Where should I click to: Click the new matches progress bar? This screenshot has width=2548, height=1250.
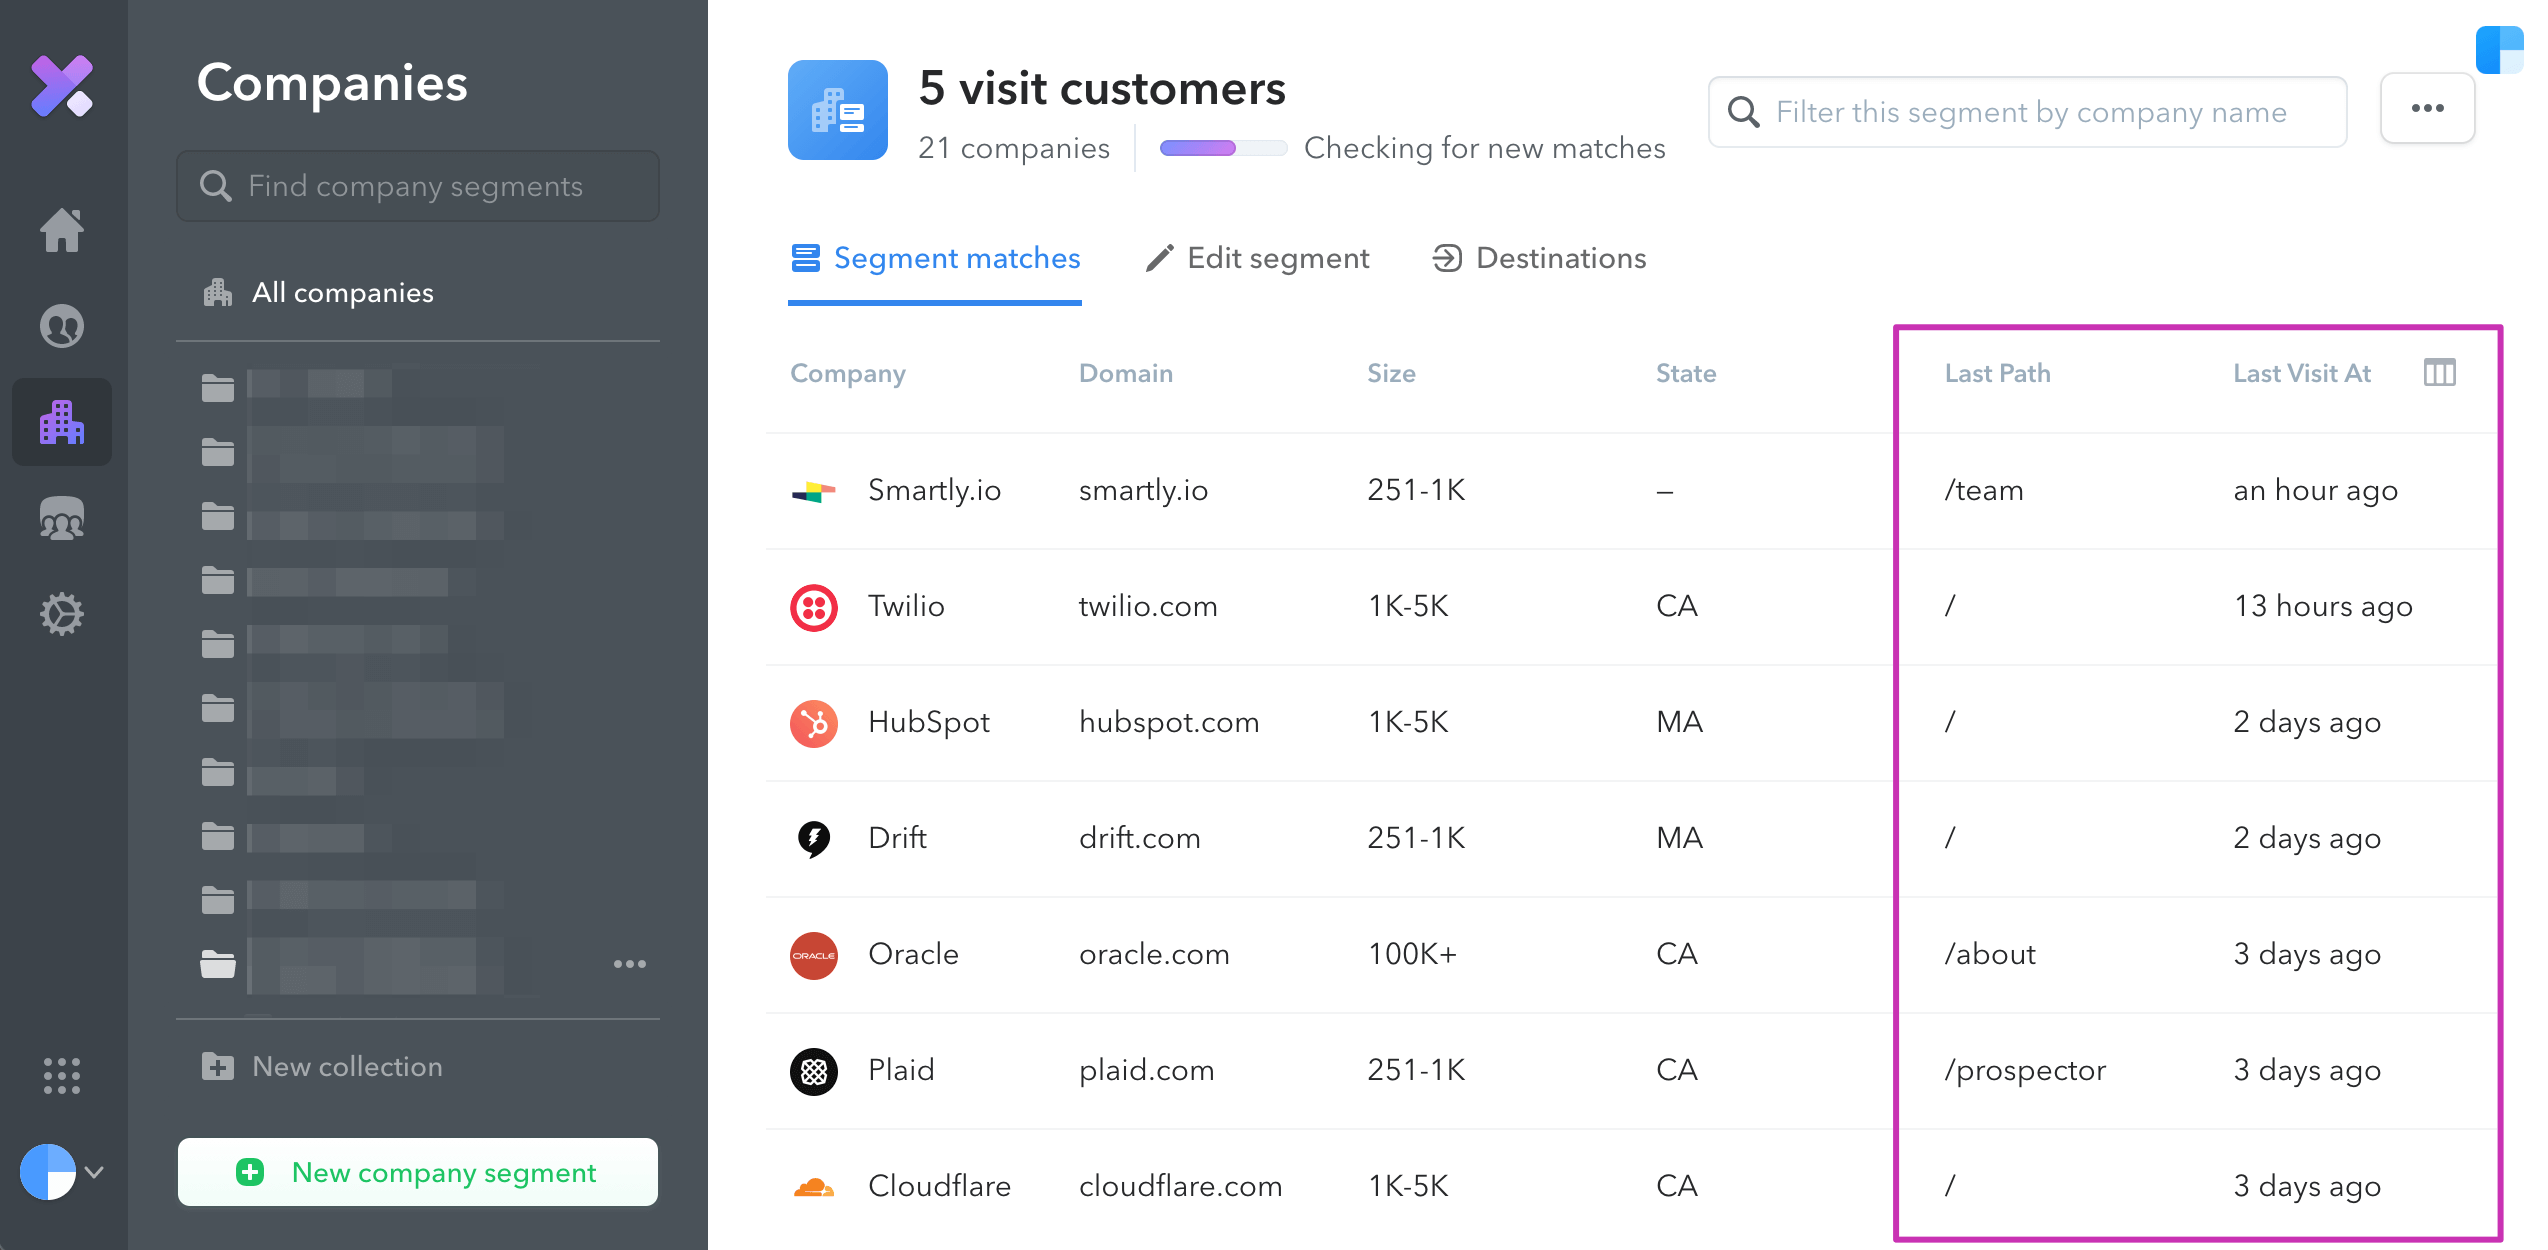(1222, 148)
